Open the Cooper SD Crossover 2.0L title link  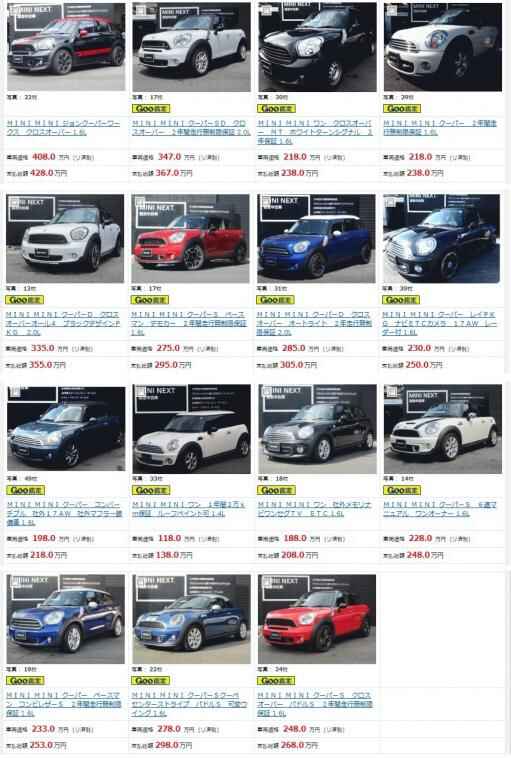coord(191,128)
